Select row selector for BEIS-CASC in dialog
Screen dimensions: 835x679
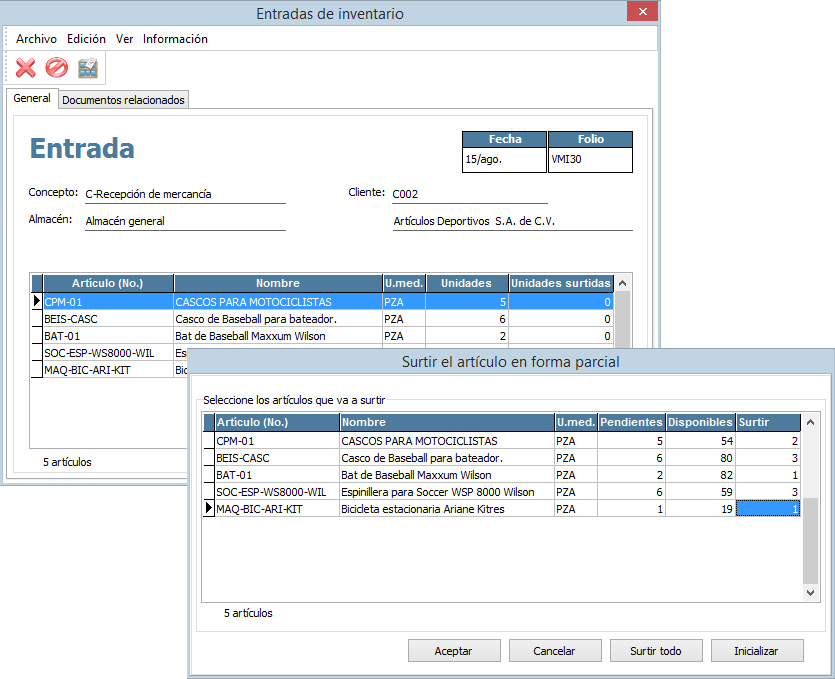(x=208, y=458)
